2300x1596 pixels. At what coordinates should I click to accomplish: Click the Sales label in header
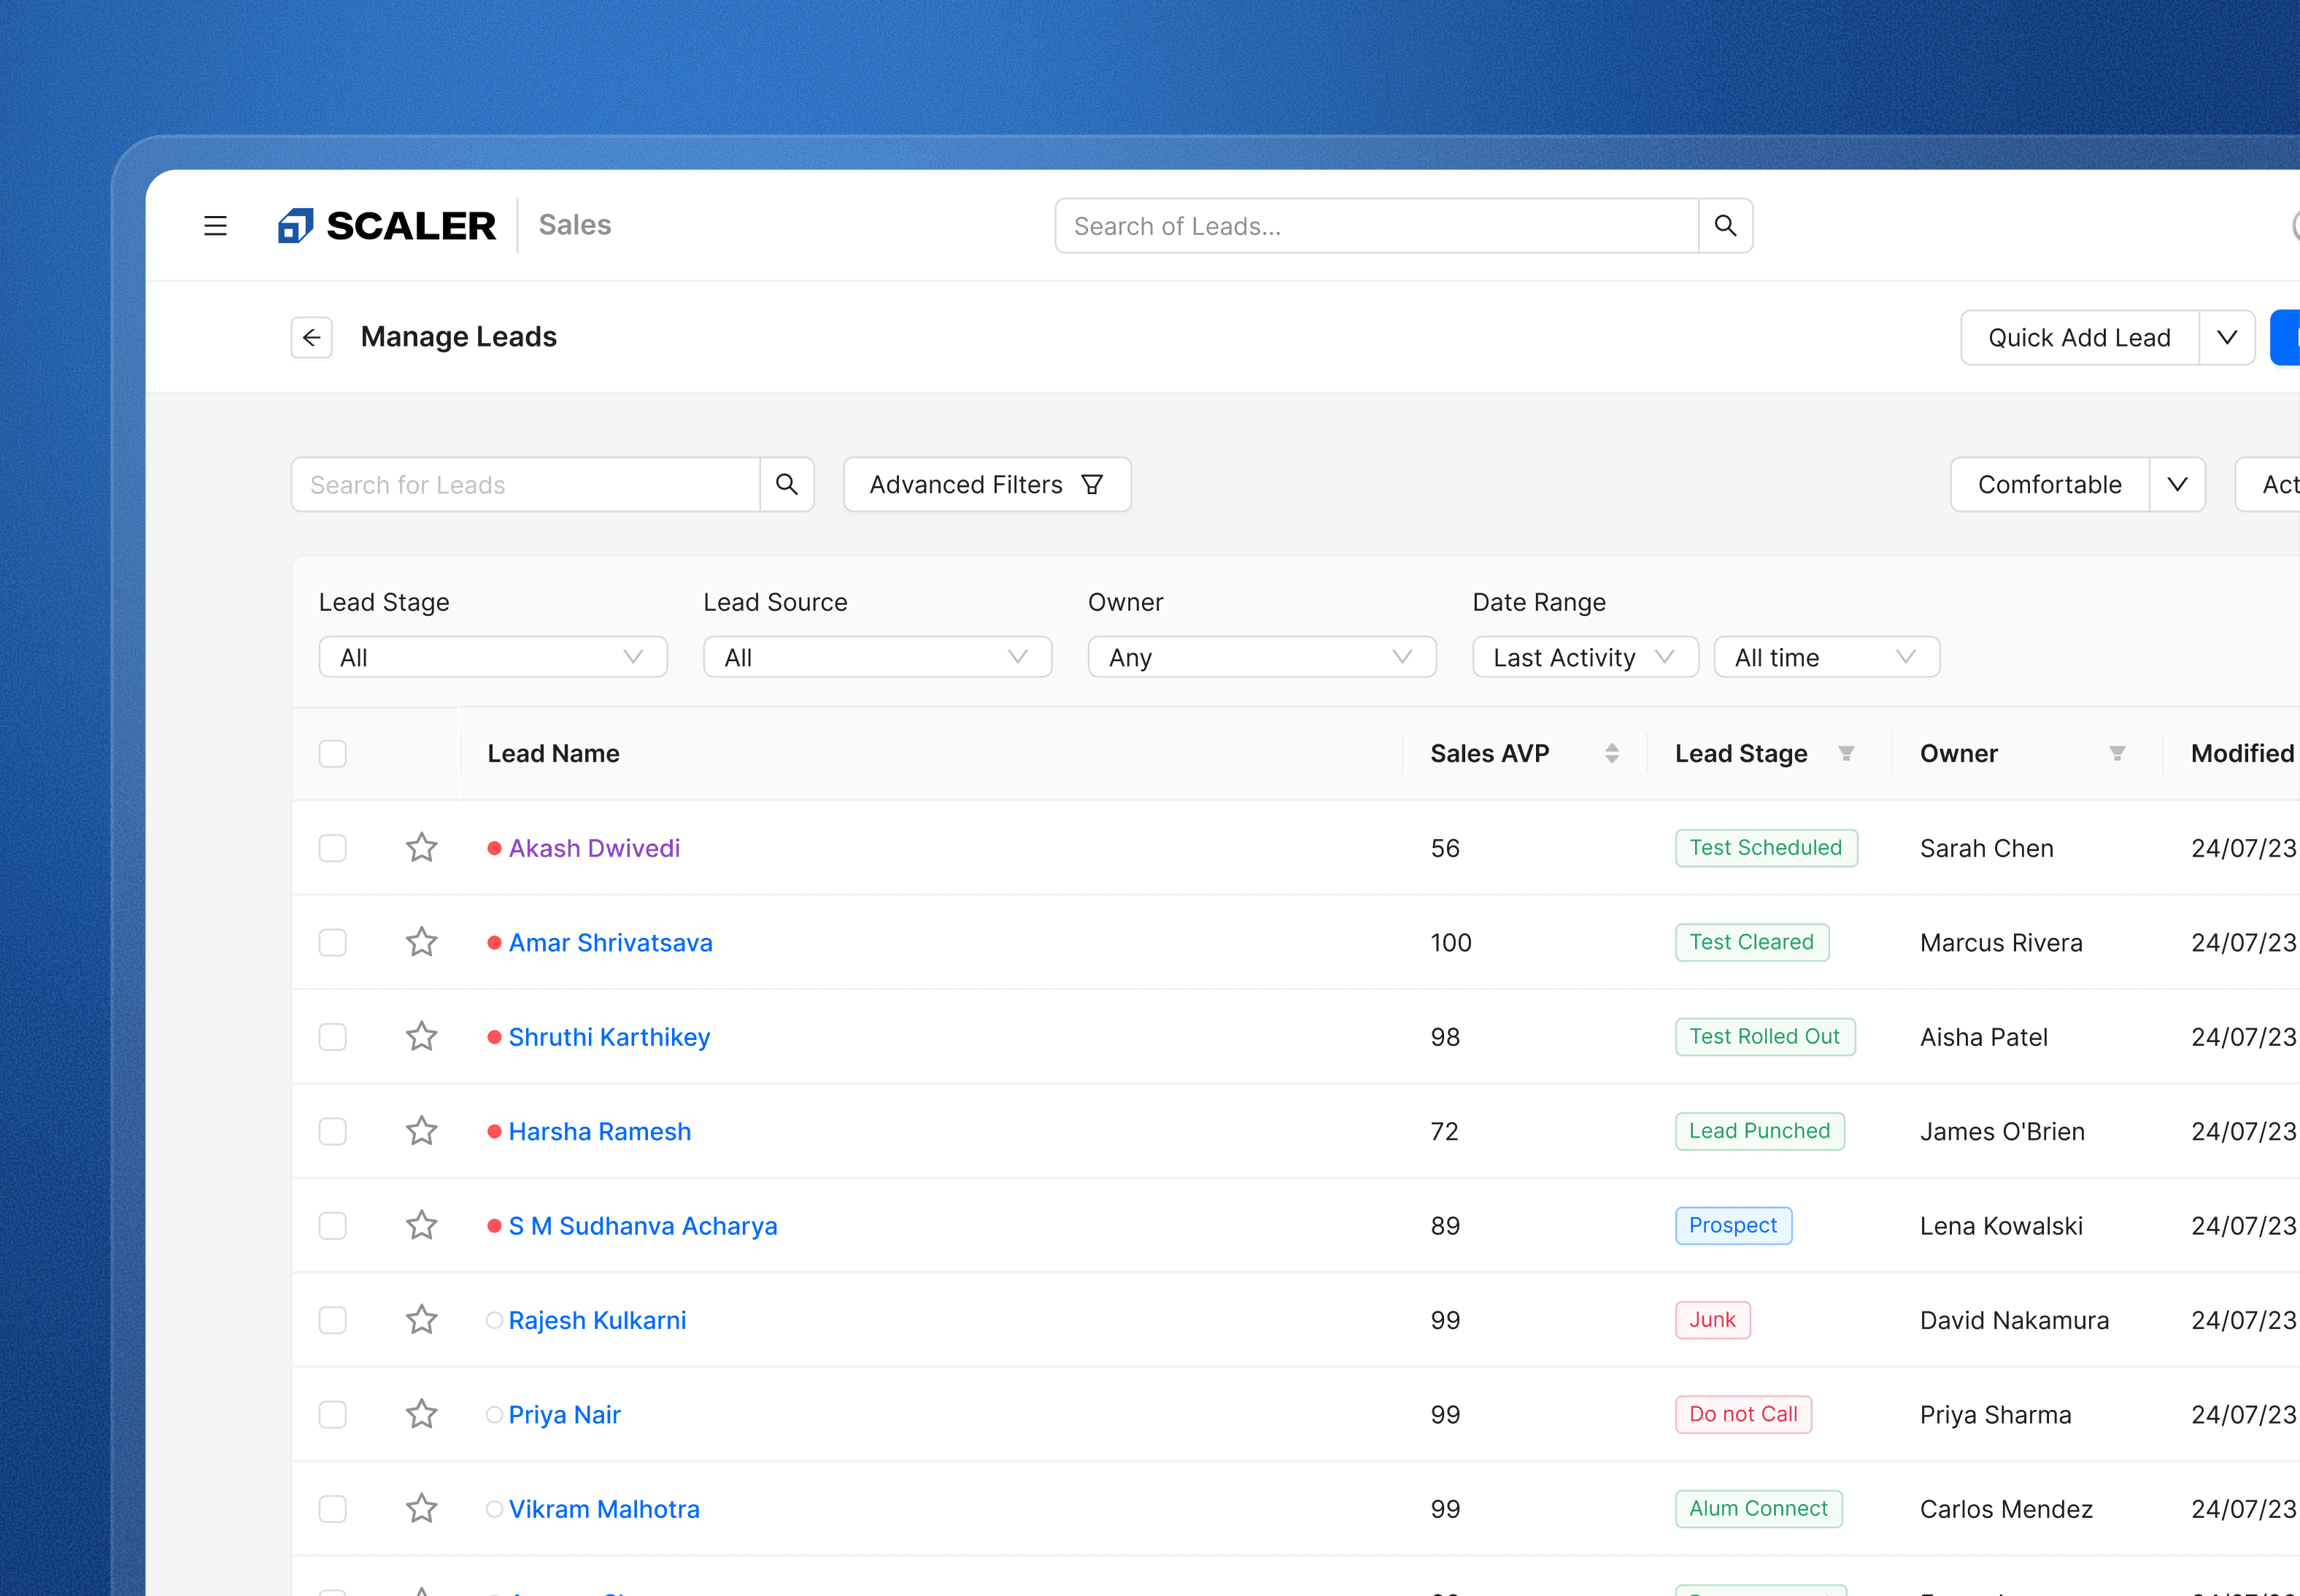[575, 225]
